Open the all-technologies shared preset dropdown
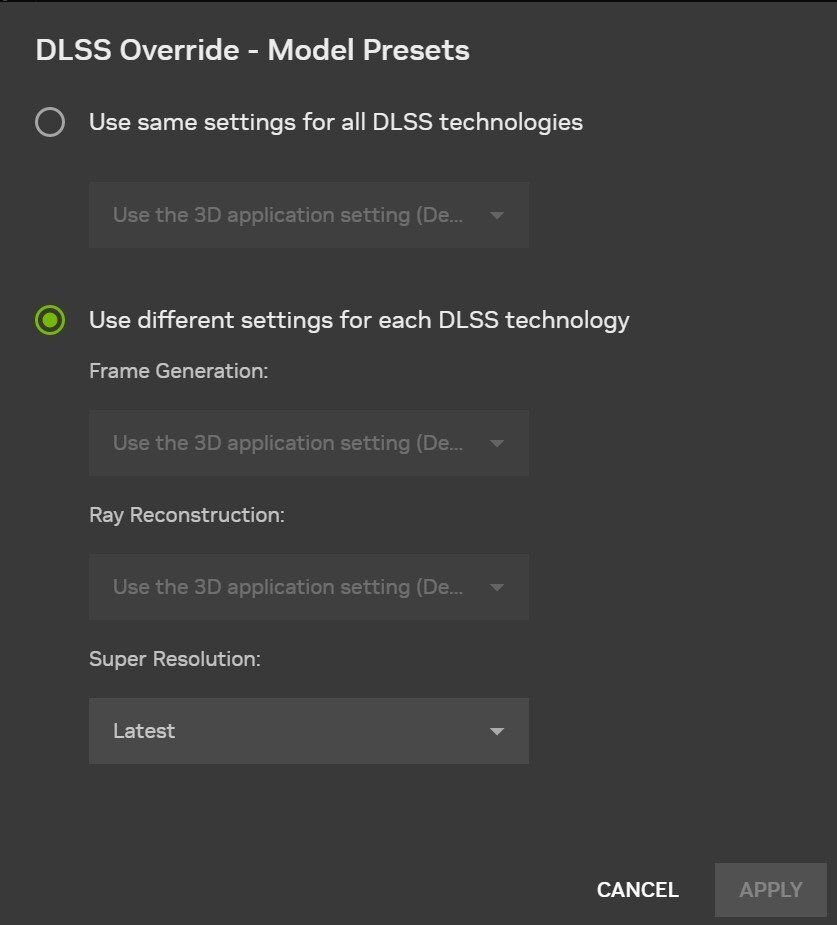Viewport: 837px width, 925px height. 308,215
